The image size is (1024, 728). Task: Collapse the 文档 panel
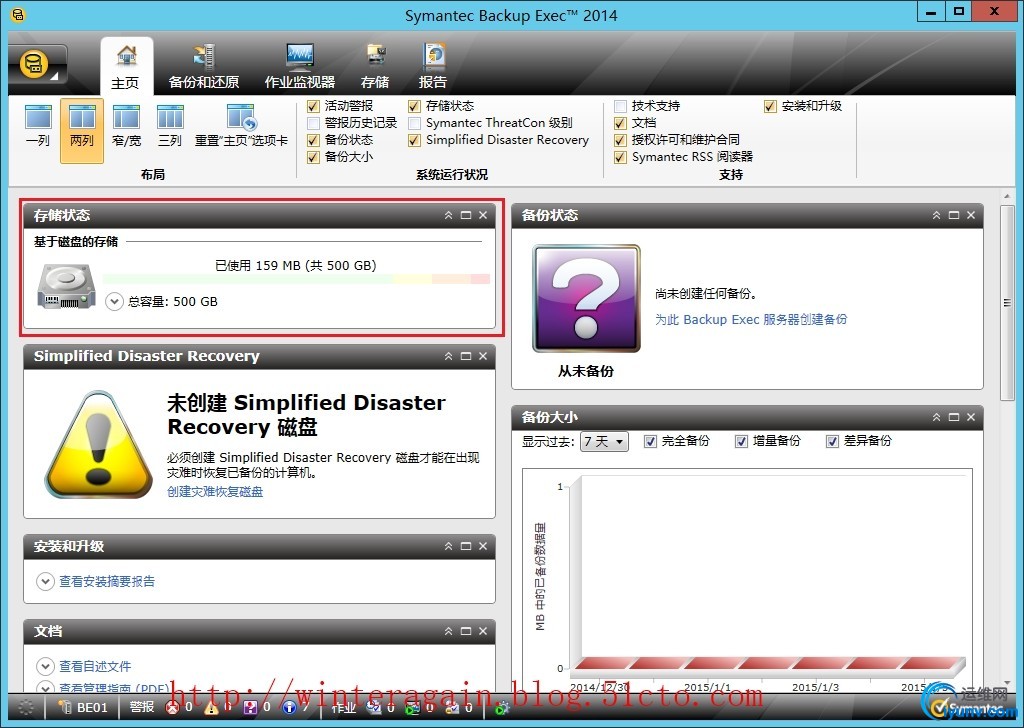[x=449, y=631]
